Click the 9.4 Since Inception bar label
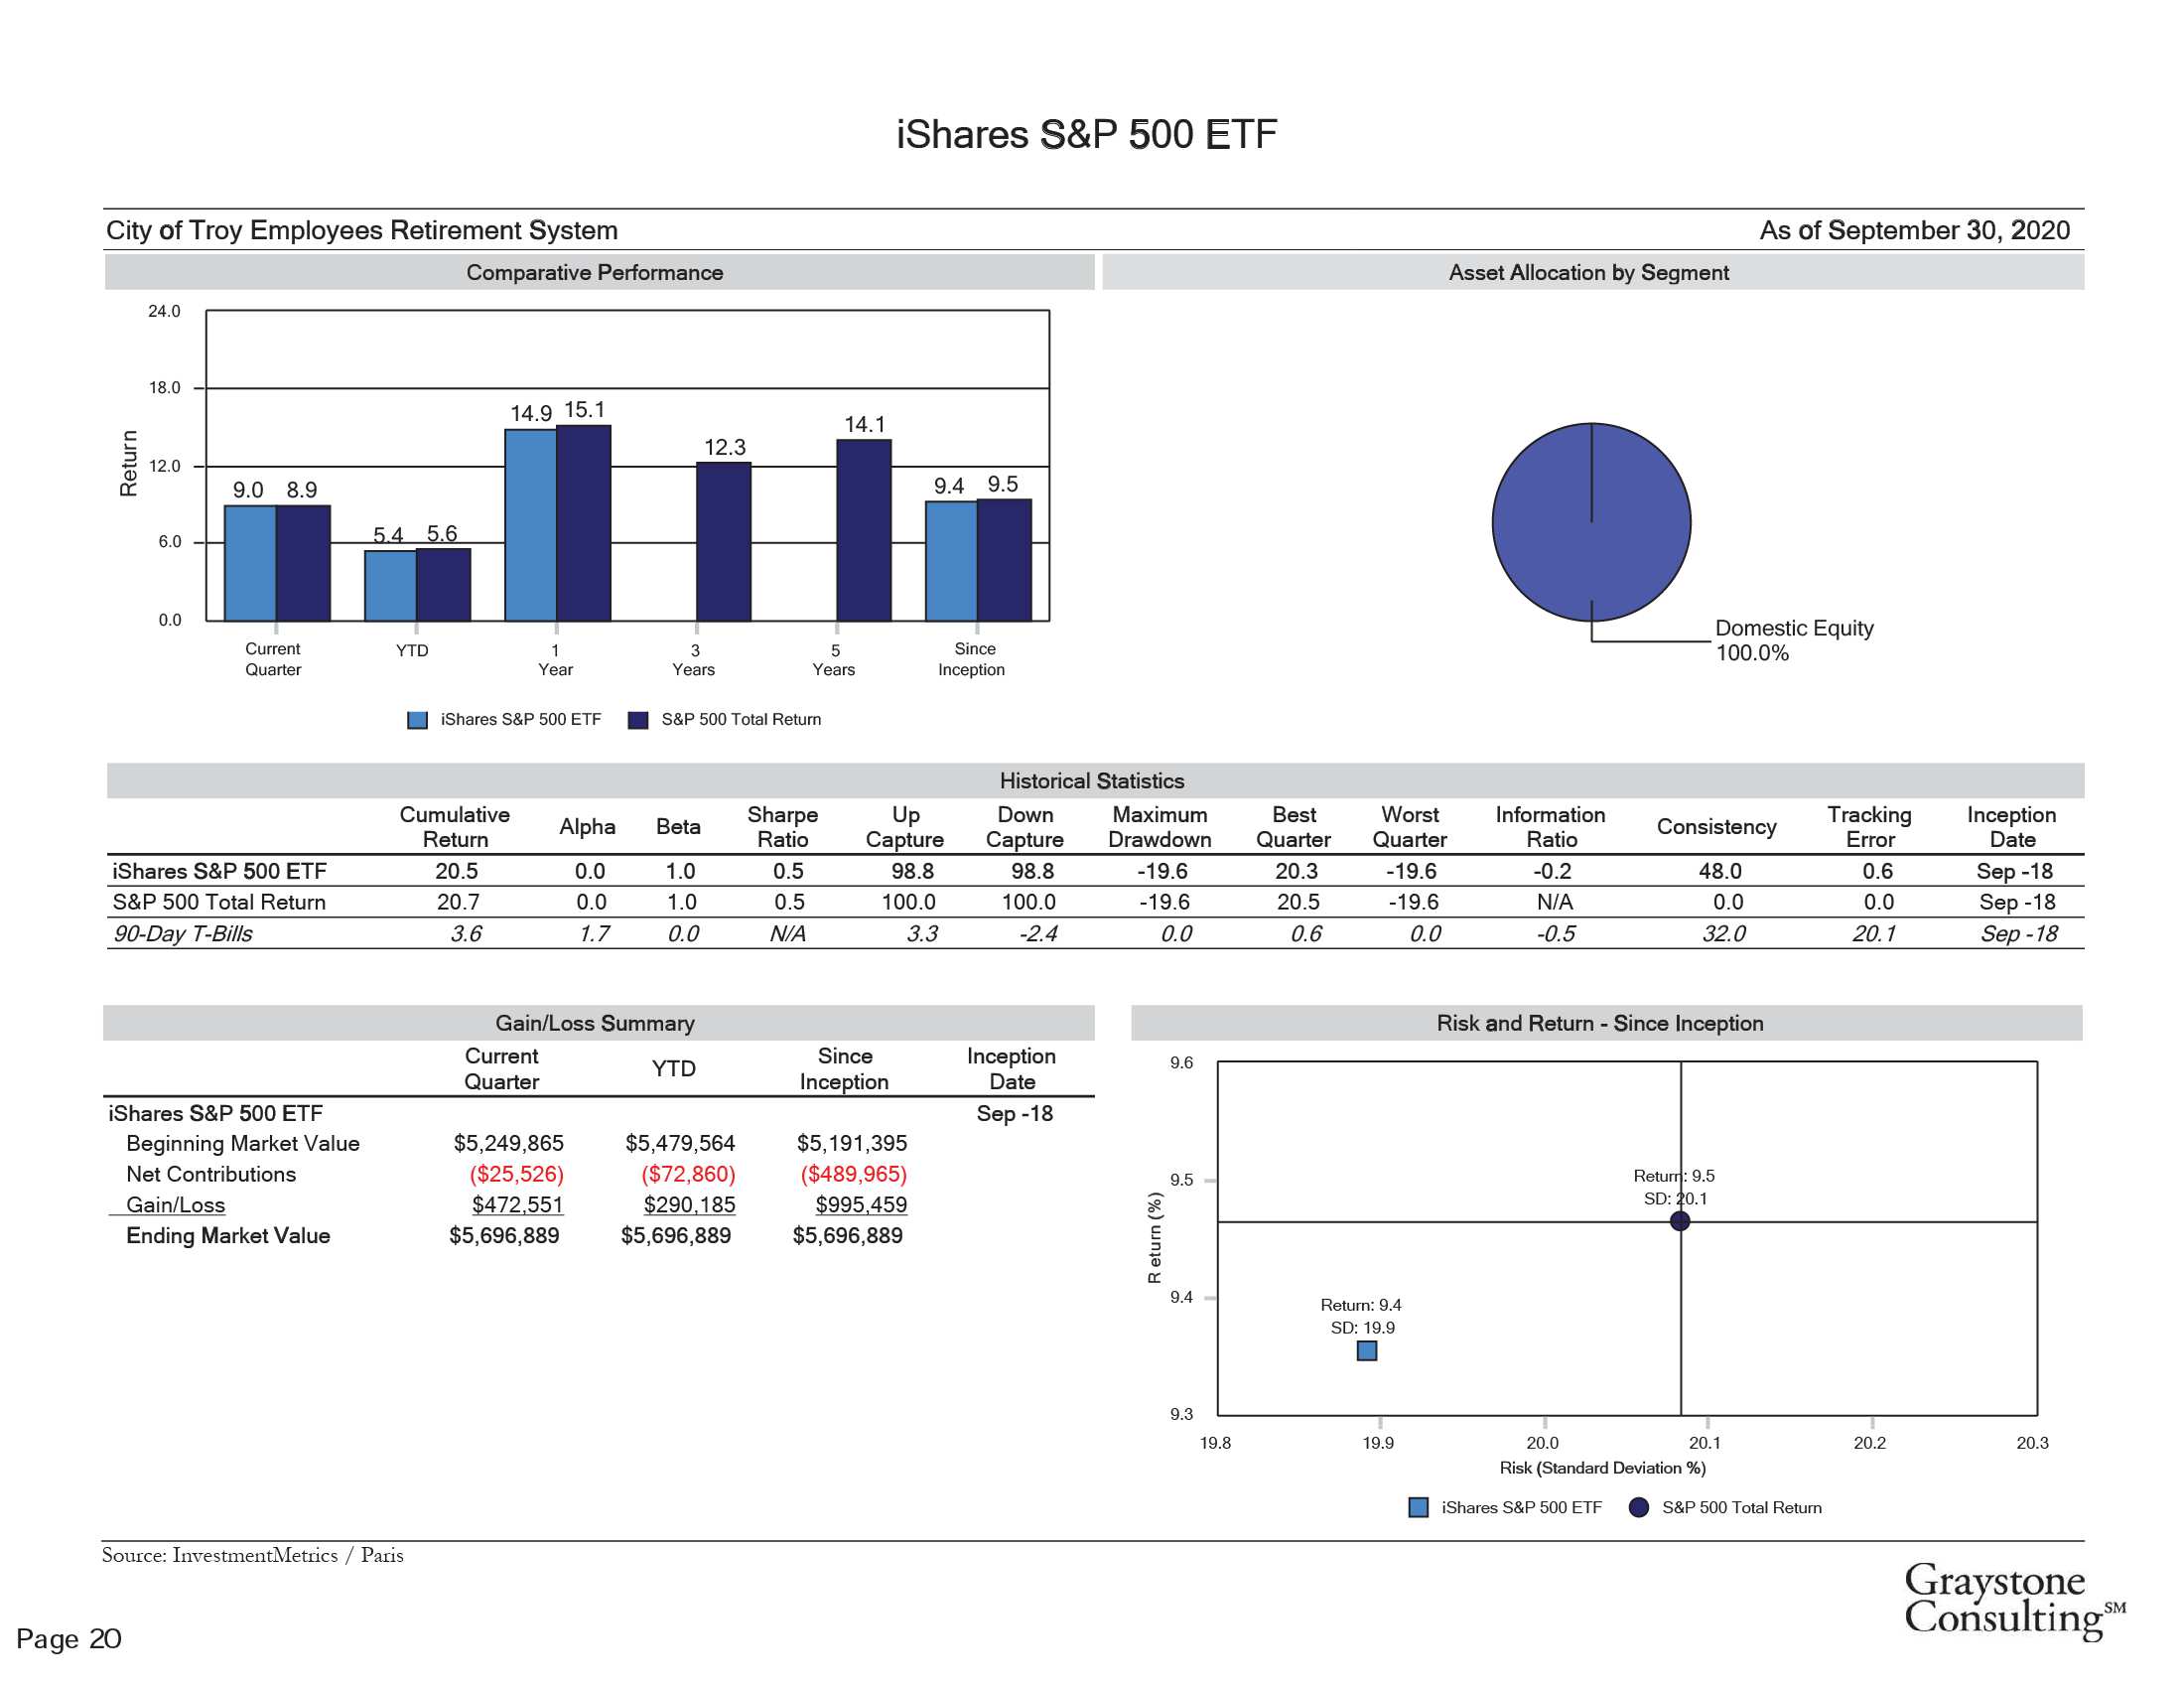The image size is (2184, 1688). [949, 486]
